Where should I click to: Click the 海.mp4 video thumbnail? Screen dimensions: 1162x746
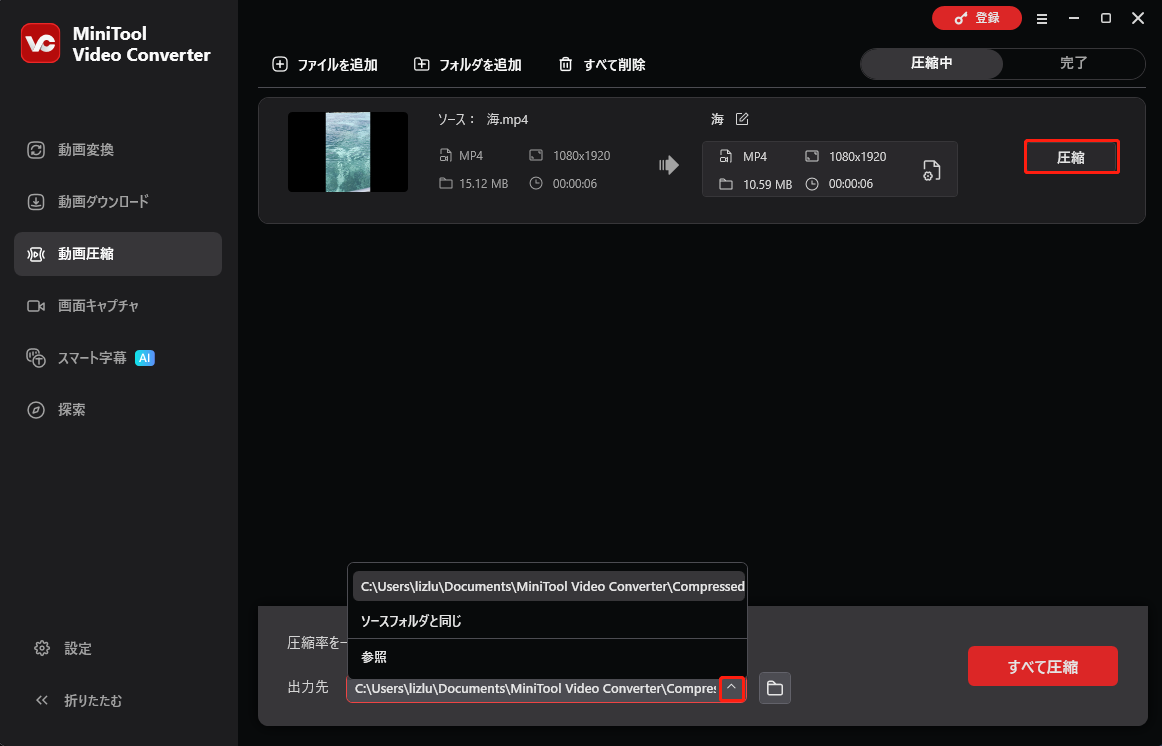(347, 152)
